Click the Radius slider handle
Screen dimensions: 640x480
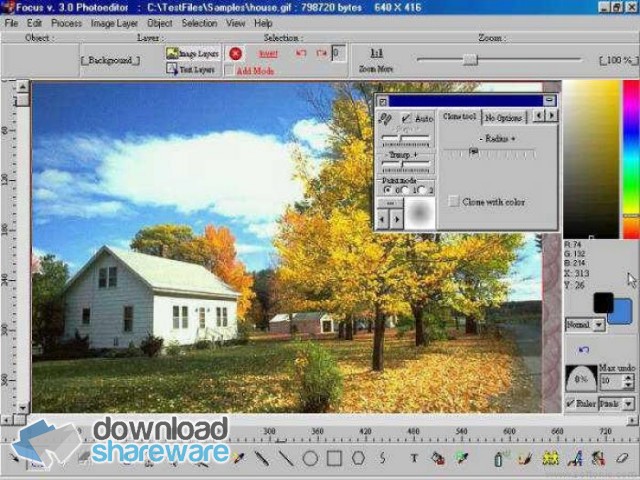pos(473,151)
